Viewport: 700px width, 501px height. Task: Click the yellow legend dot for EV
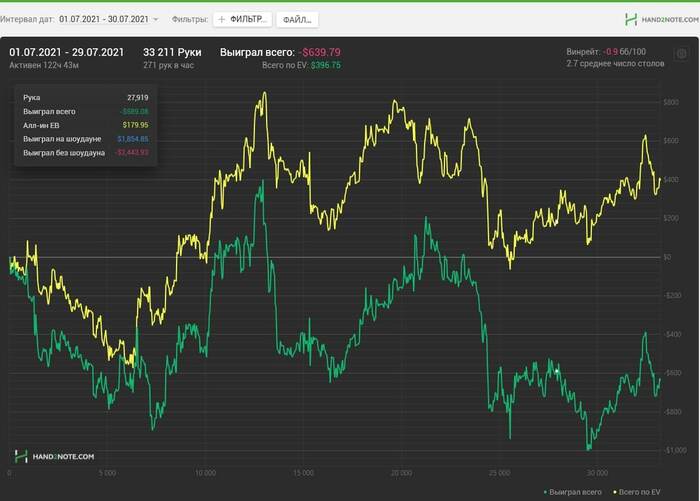(x=615, y=493)
